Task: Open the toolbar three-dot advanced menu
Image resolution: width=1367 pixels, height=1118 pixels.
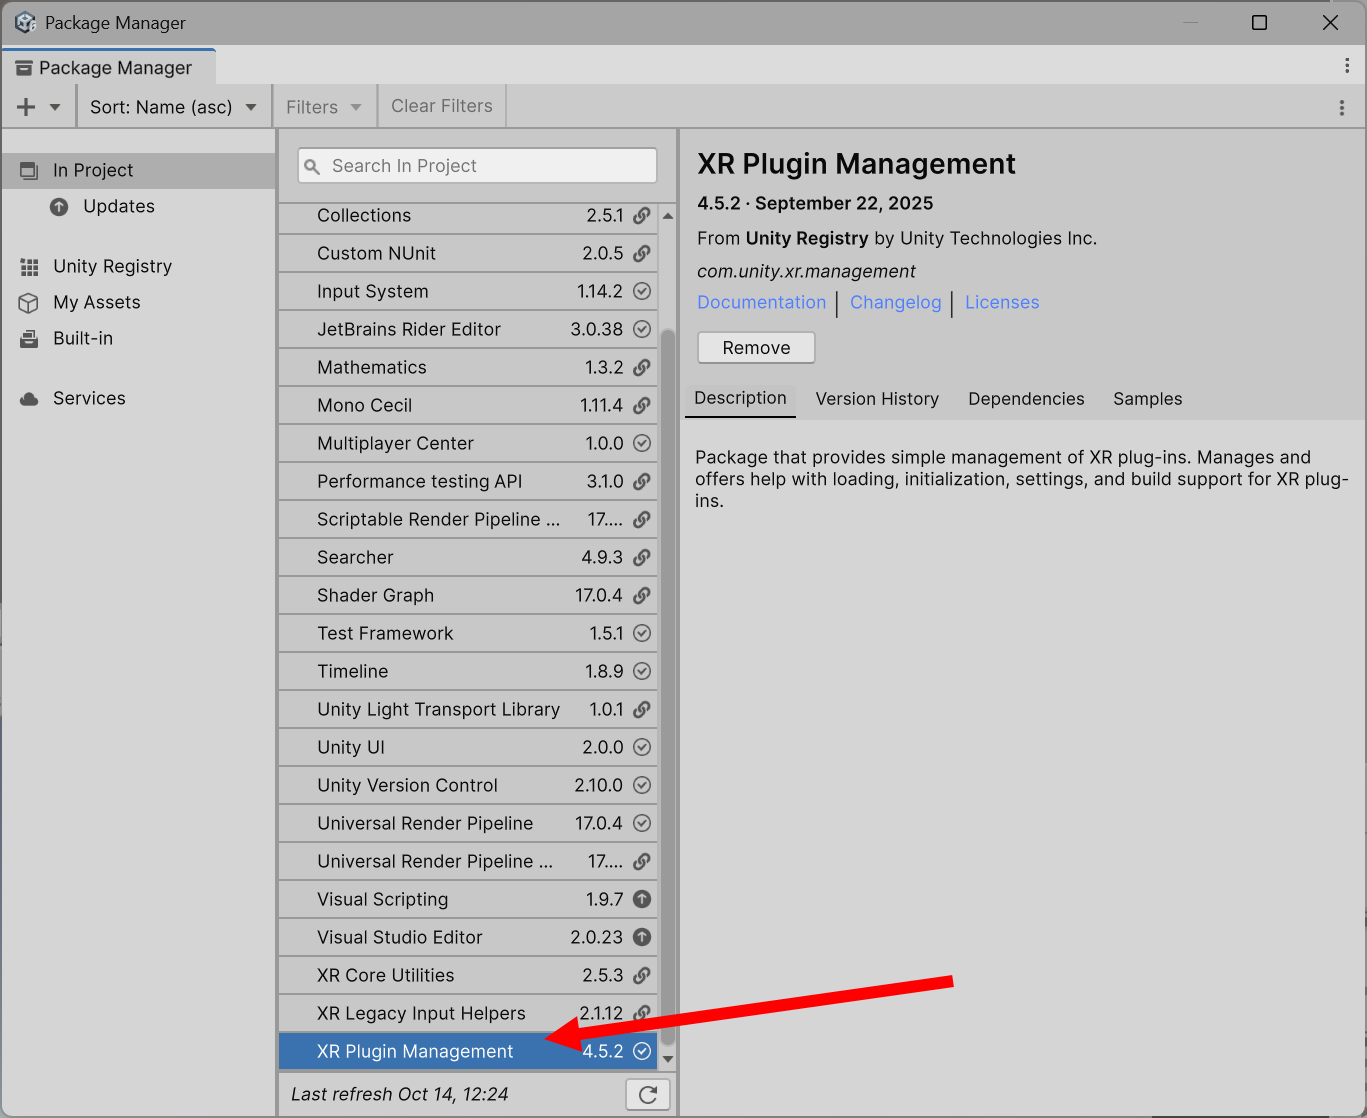Action: point(1341,107)
